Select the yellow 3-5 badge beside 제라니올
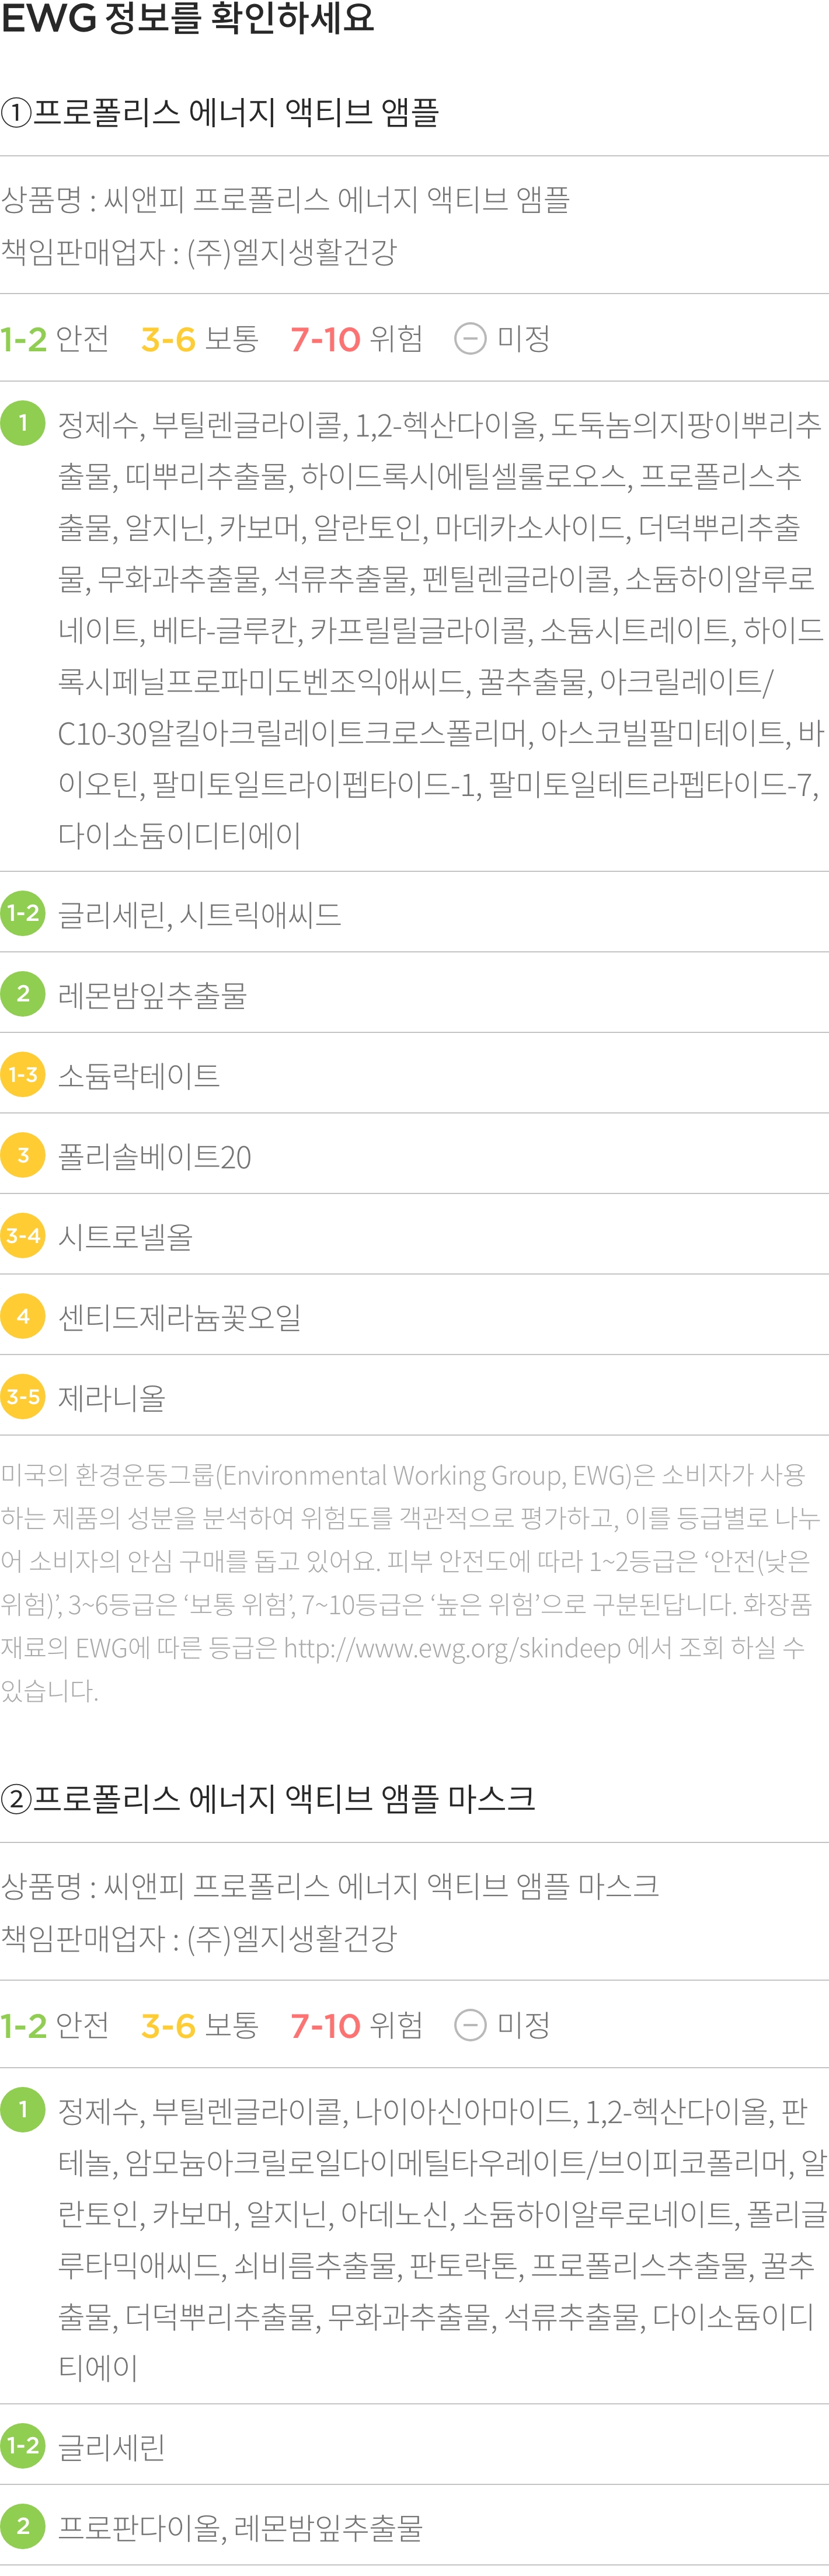The width and height of the screenshot is (829, 2576). tap(23, 1397)
